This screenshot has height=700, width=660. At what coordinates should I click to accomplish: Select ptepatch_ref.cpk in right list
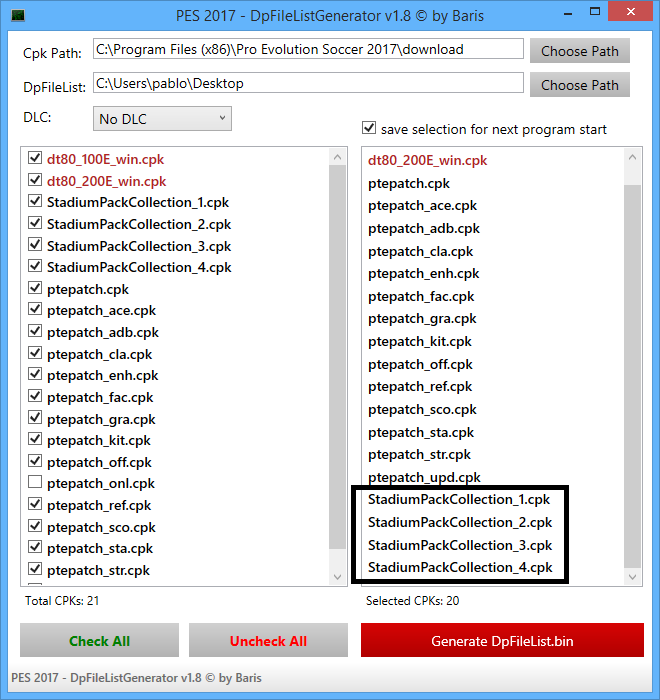(420, 386)
